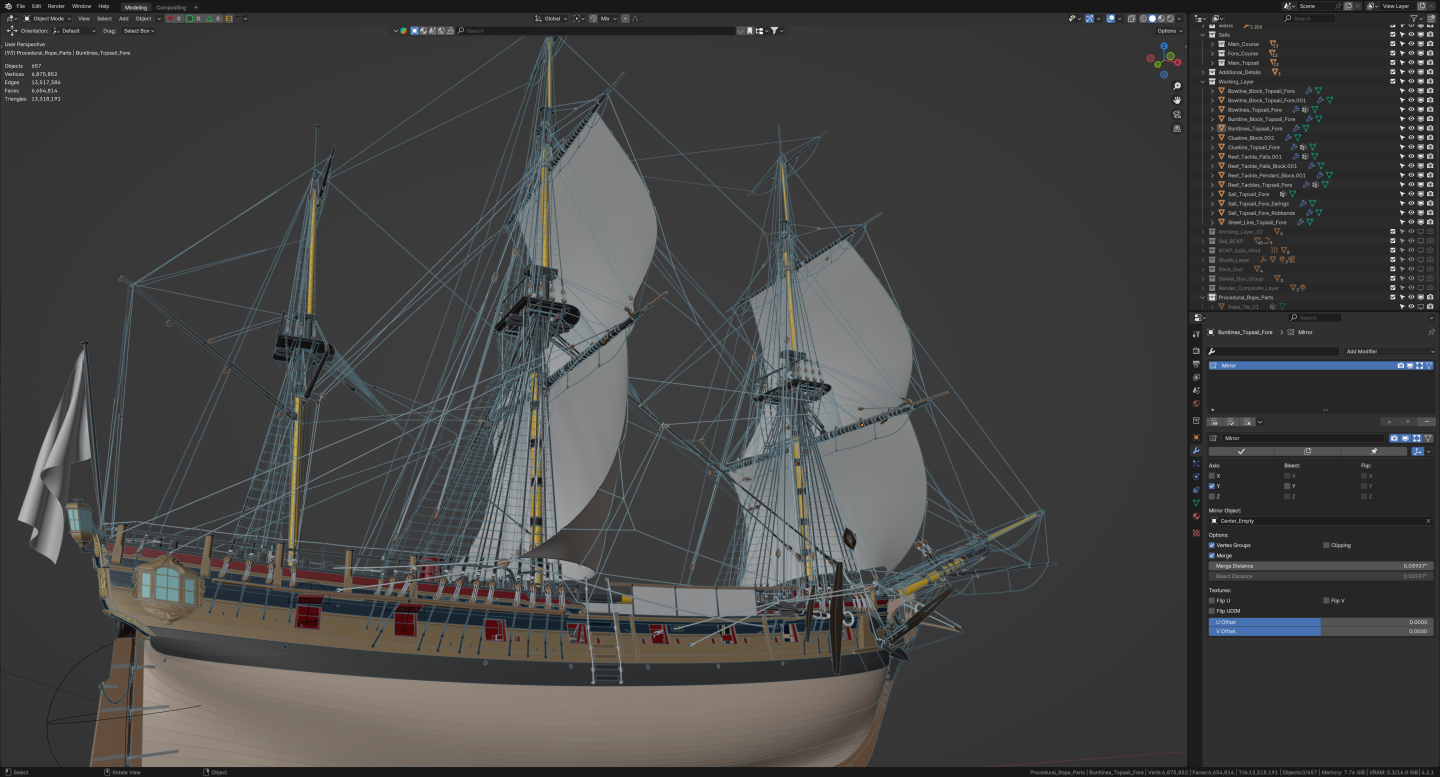1440x777 pixels.
Task: Toggle Vertex Groups checkbox
Action: point(1212,545)
